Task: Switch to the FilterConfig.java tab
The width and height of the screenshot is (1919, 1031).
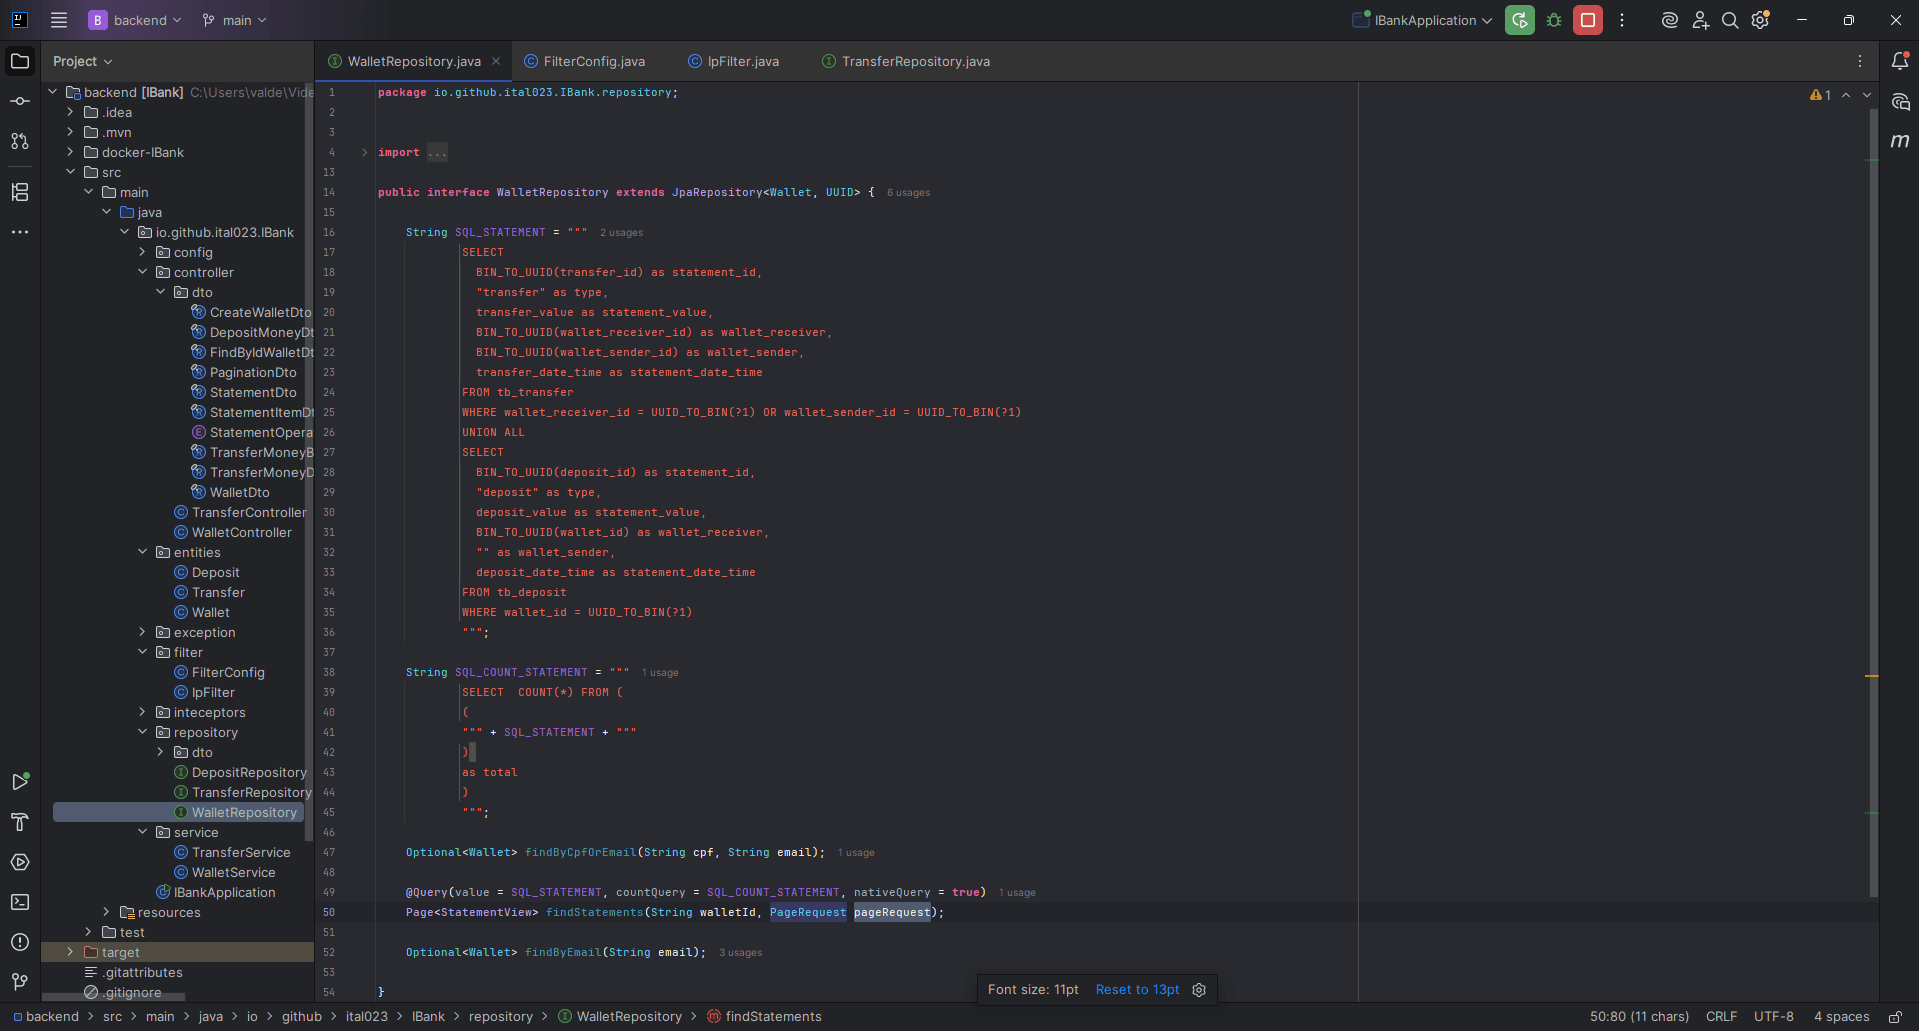Action: click(593, 61)
